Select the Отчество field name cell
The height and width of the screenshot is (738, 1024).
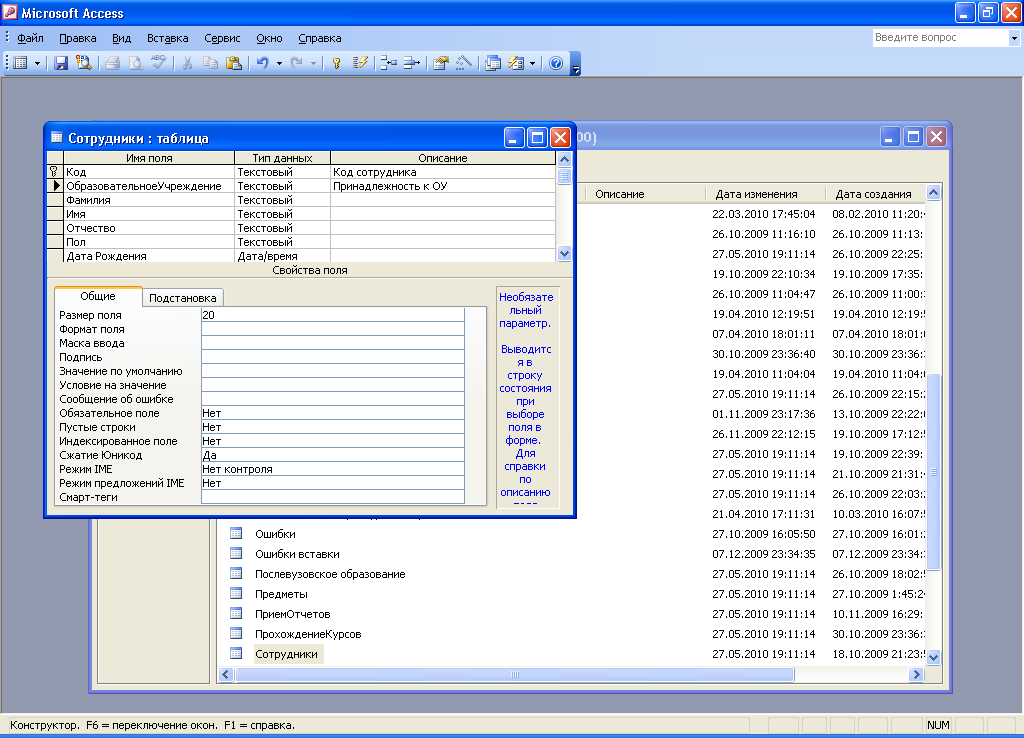coord(149,228)
